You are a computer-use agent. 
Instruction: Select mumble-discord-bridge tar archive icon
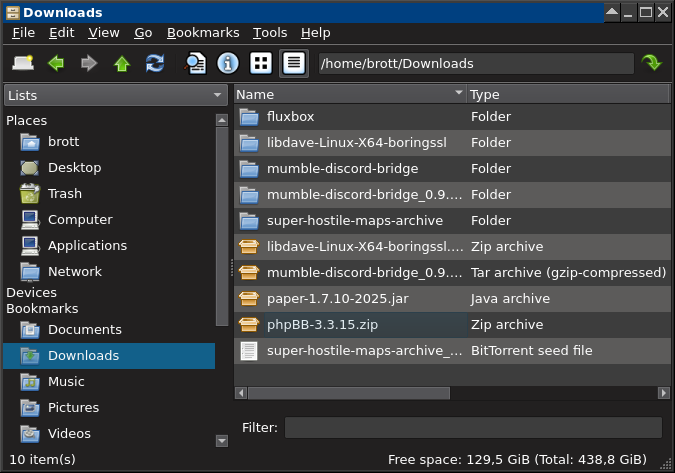tap(249, 272)
